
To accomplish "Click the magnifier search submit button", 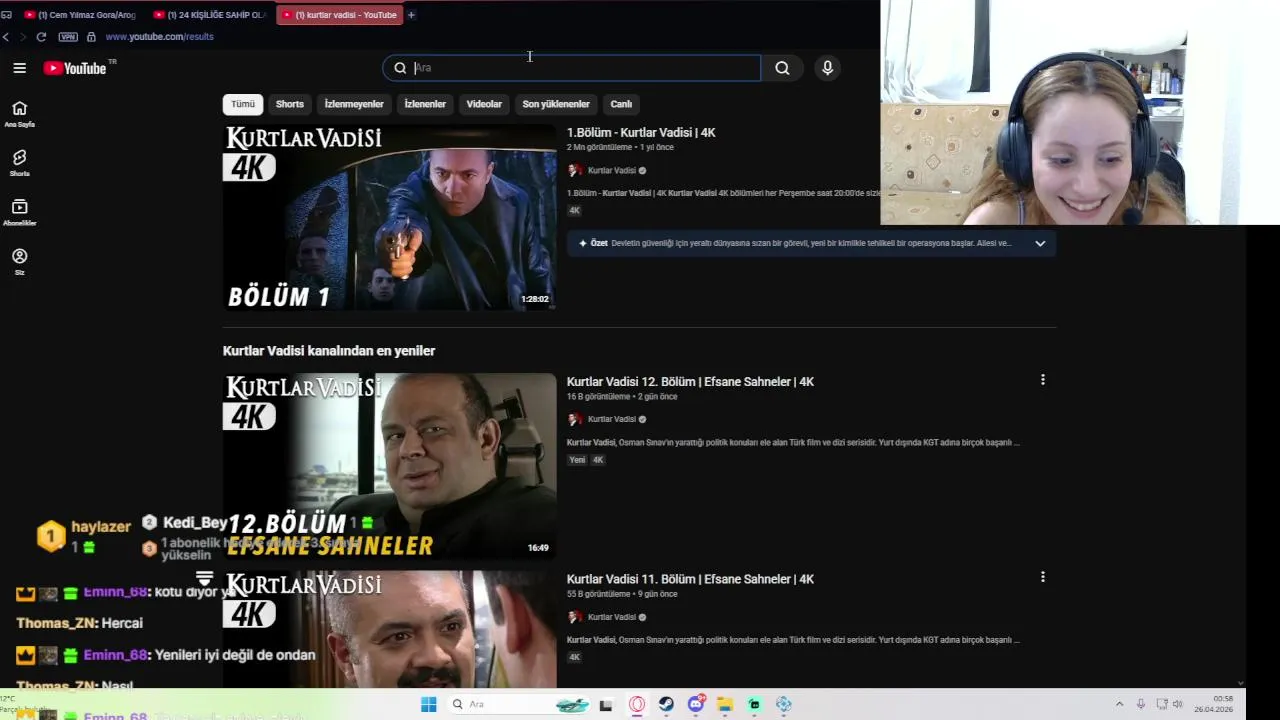I will (782, 68).
